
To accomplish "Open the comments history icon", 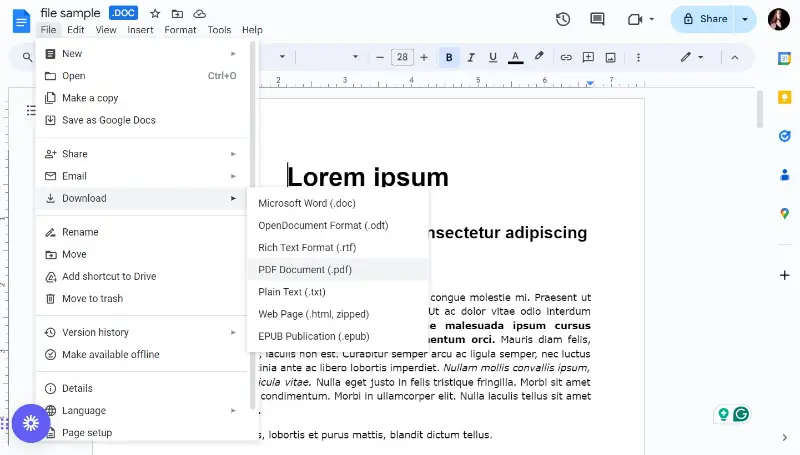I will (597, 19).
